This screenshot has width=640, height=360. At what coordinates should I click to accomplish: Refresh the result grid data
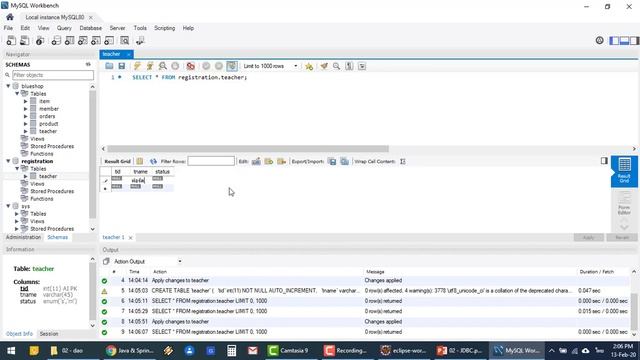coord(153,162)
